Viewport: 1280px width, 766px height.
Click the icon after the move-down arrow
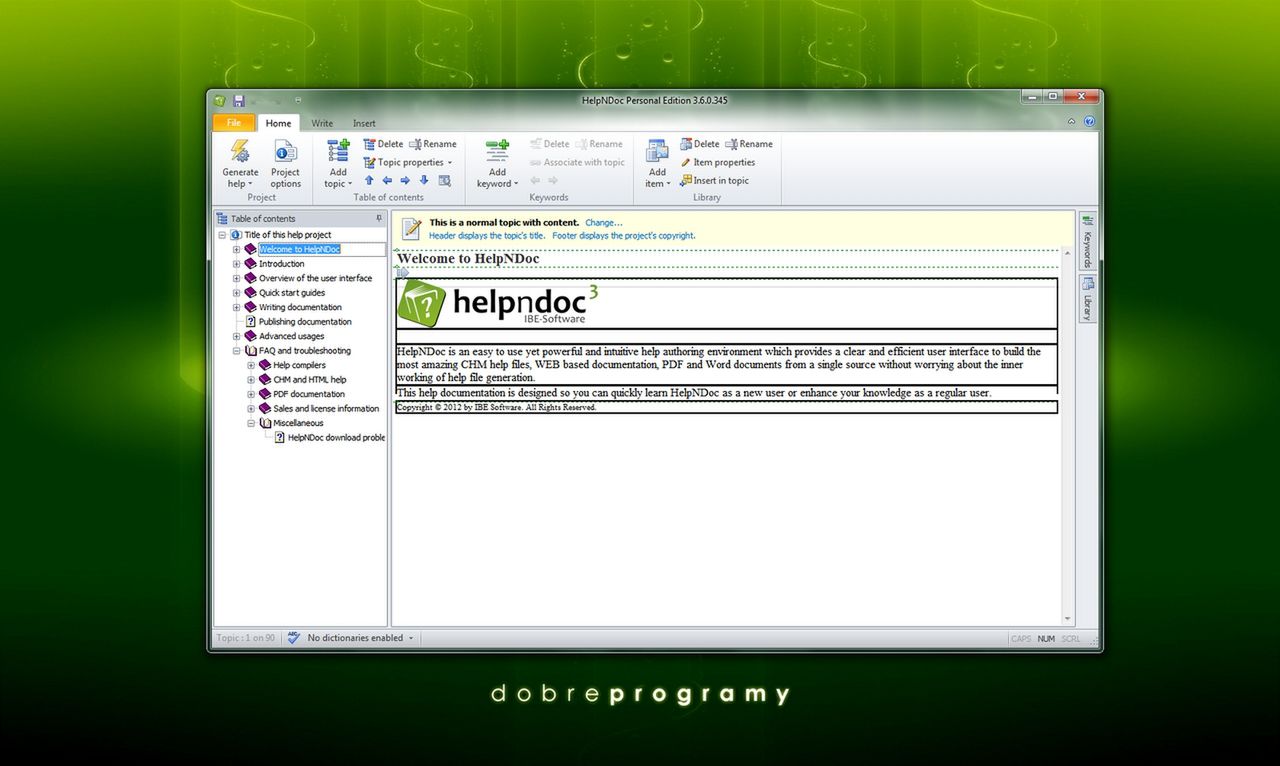pos(444,181)
